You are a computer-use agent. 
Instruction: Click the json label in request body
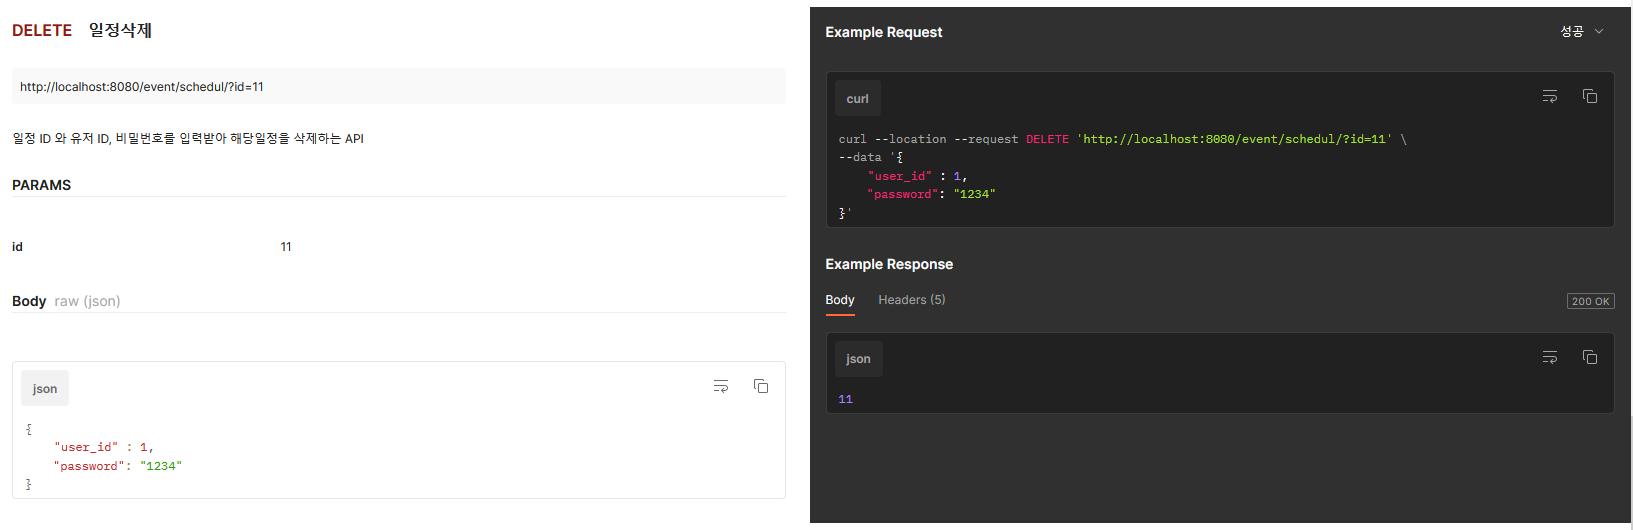pyautogui.click(x=45, y=389)
